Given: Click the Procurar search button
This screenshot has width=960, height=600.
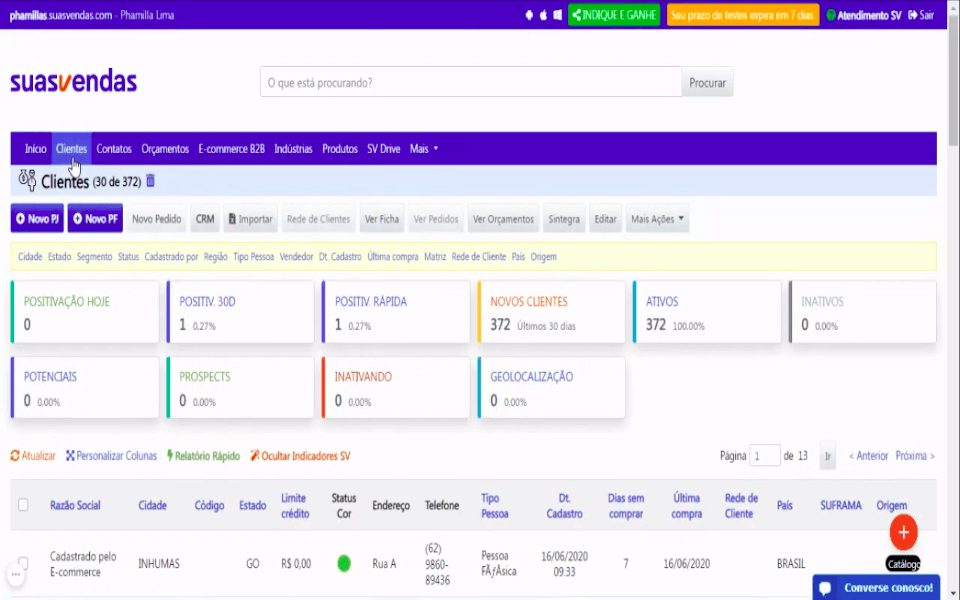Looking at the screenshot, I should click(x=707, y=82).
